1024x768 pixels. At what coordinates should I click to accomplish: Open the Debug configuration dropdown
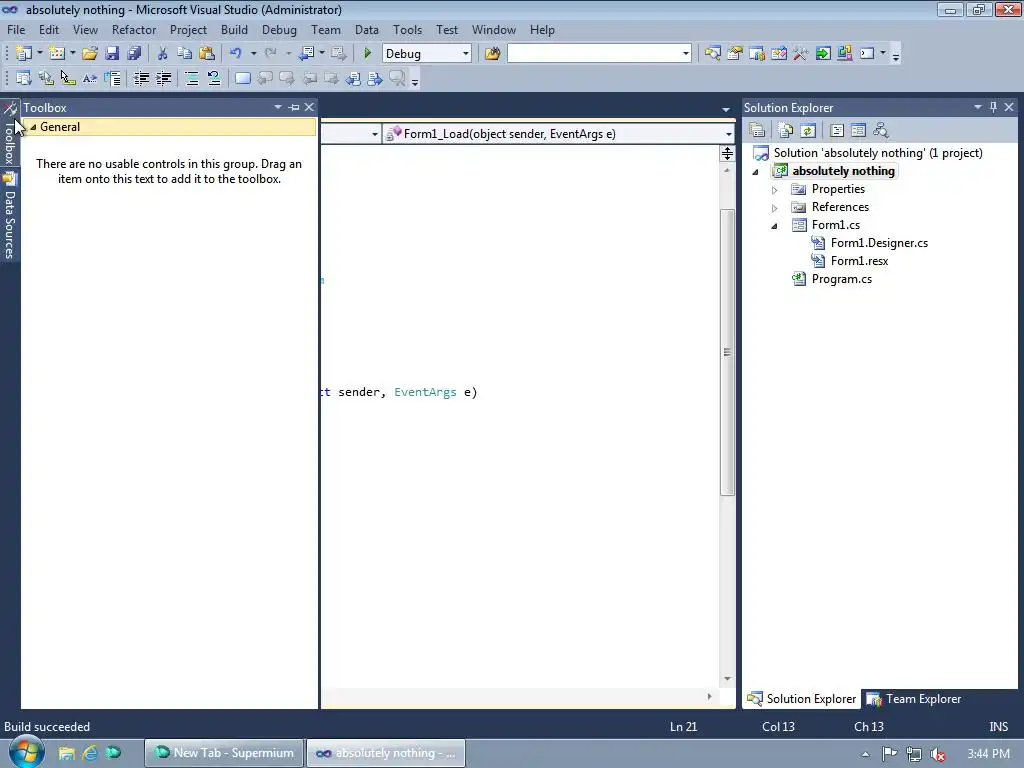(x=466, y=54)
